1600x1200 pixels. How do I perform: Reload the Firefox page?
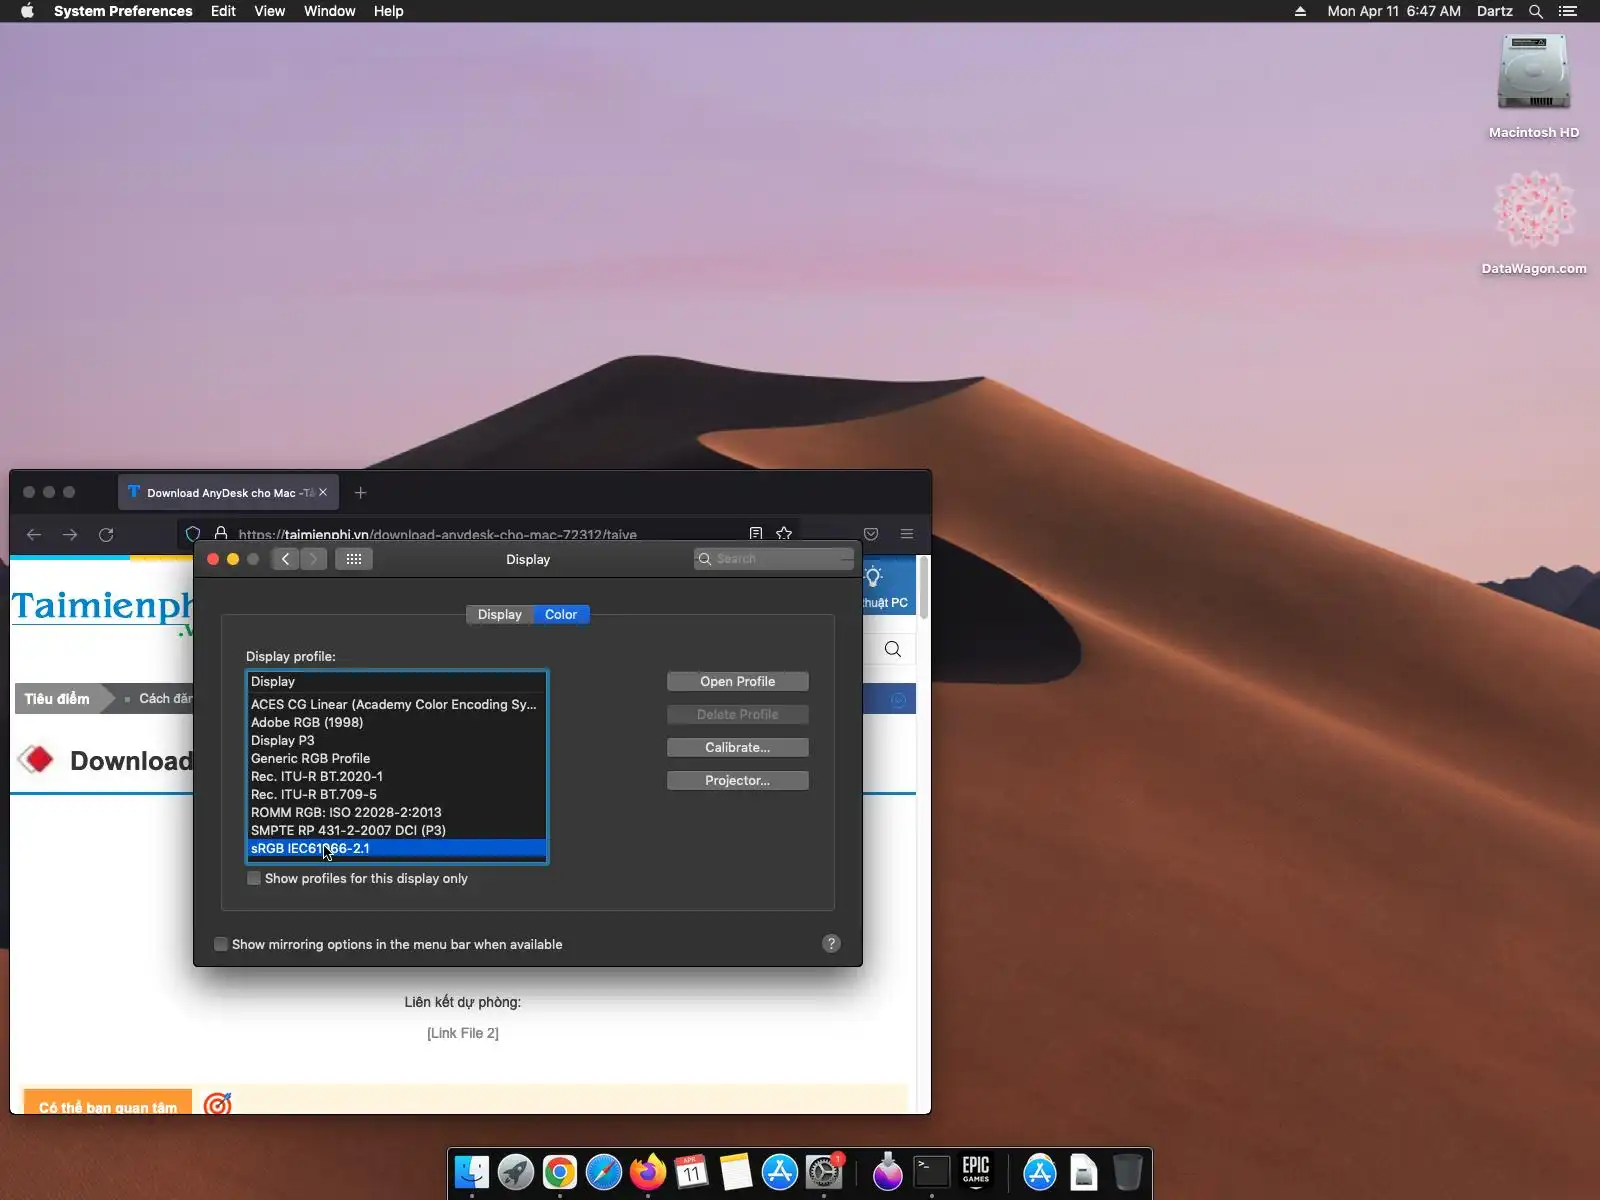tap(106, 534)
